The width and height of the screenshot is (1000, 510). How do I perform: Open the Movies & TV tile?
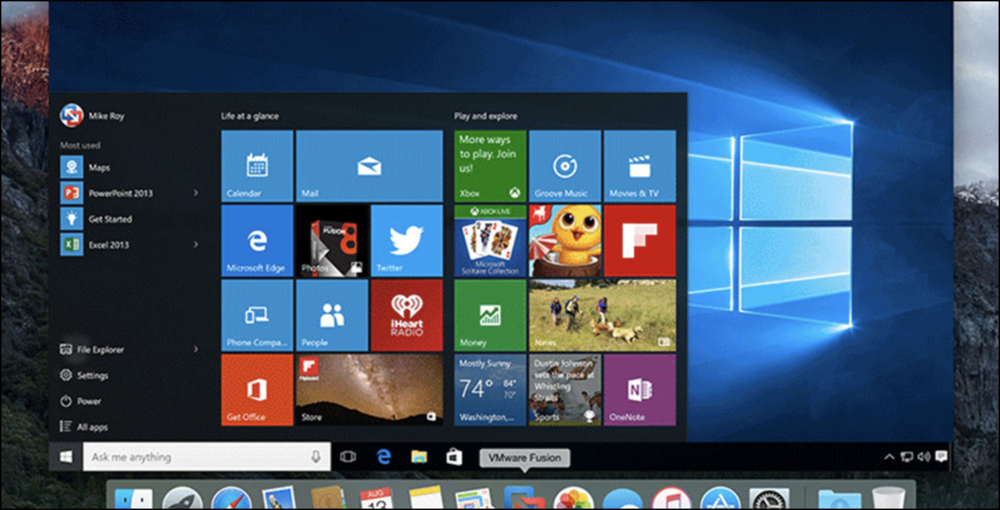[640, 166]
